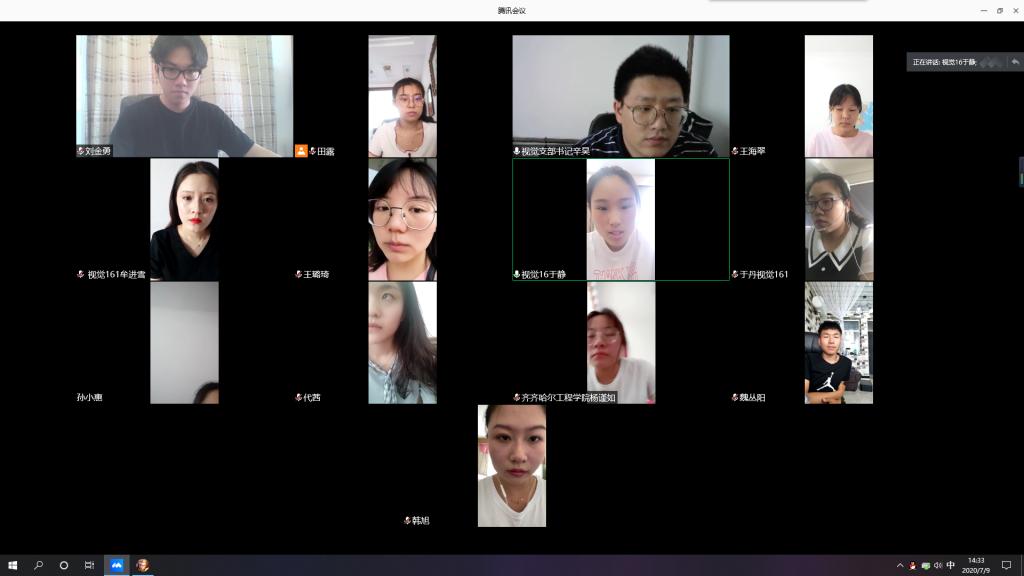Open the Windows Start menu
The width and height of the screenshot is (1024, 576).
coord(13,565)
